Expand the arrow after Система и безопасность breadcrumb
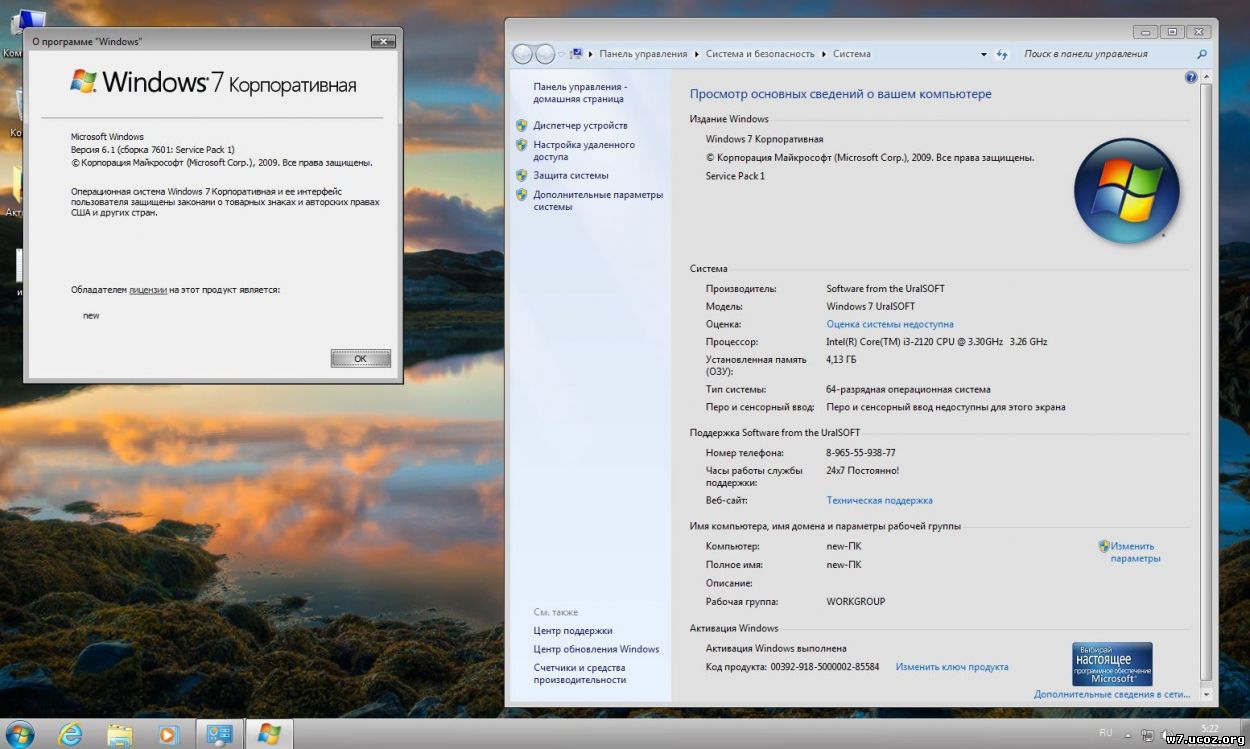The image size is (1250, 749). (825, 54)
